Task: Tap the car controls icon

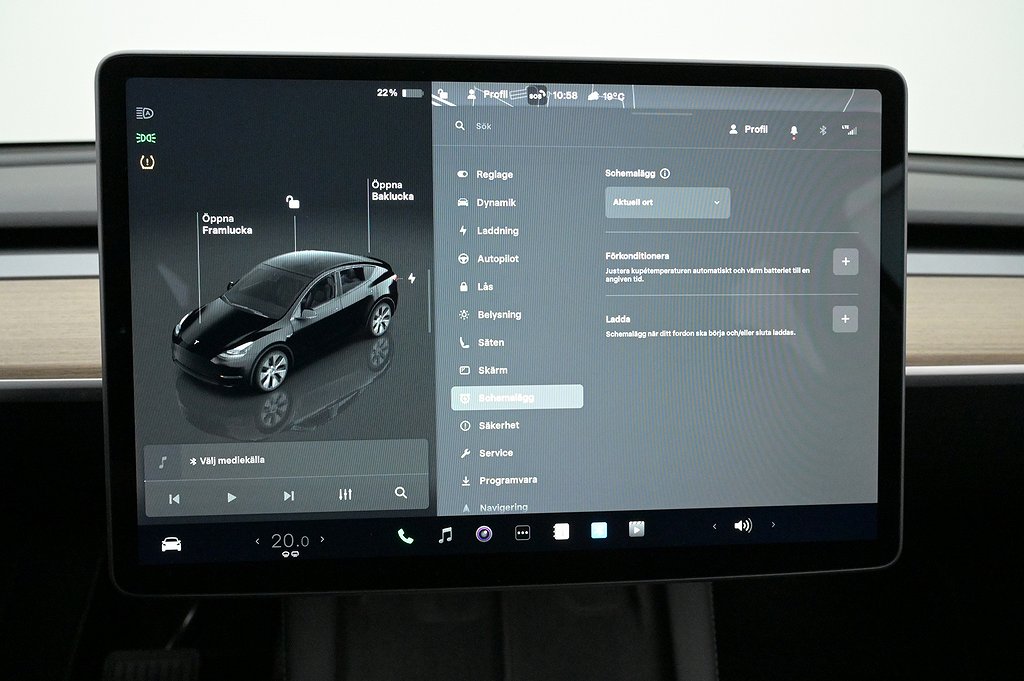Action: (171, 544)
